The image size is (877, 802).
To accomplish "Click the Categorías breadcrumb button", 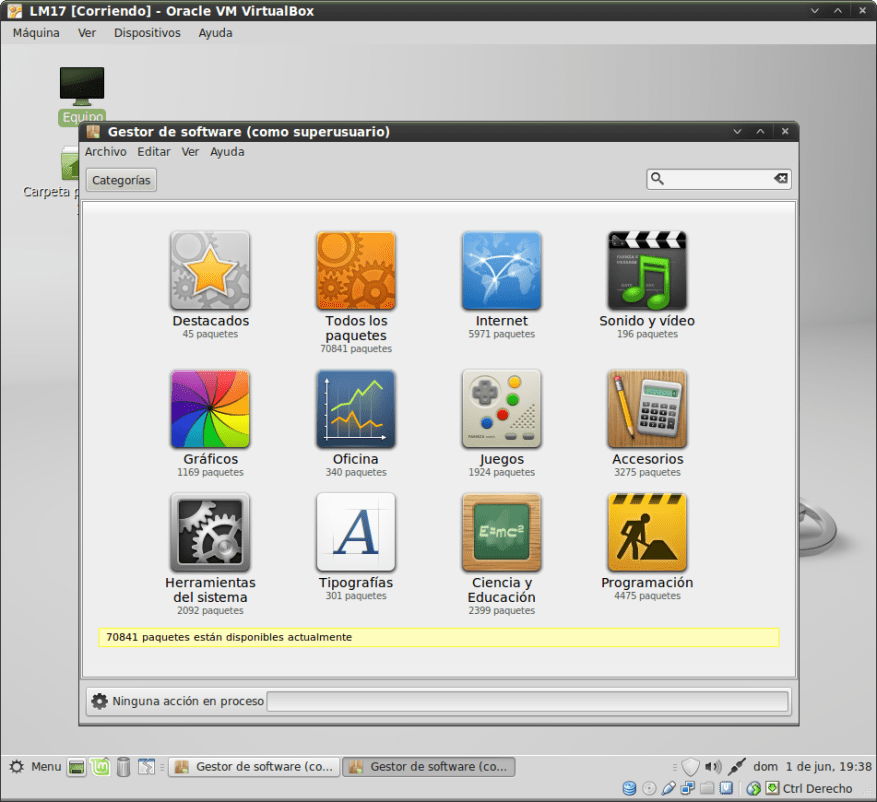I will coord(120,180).
